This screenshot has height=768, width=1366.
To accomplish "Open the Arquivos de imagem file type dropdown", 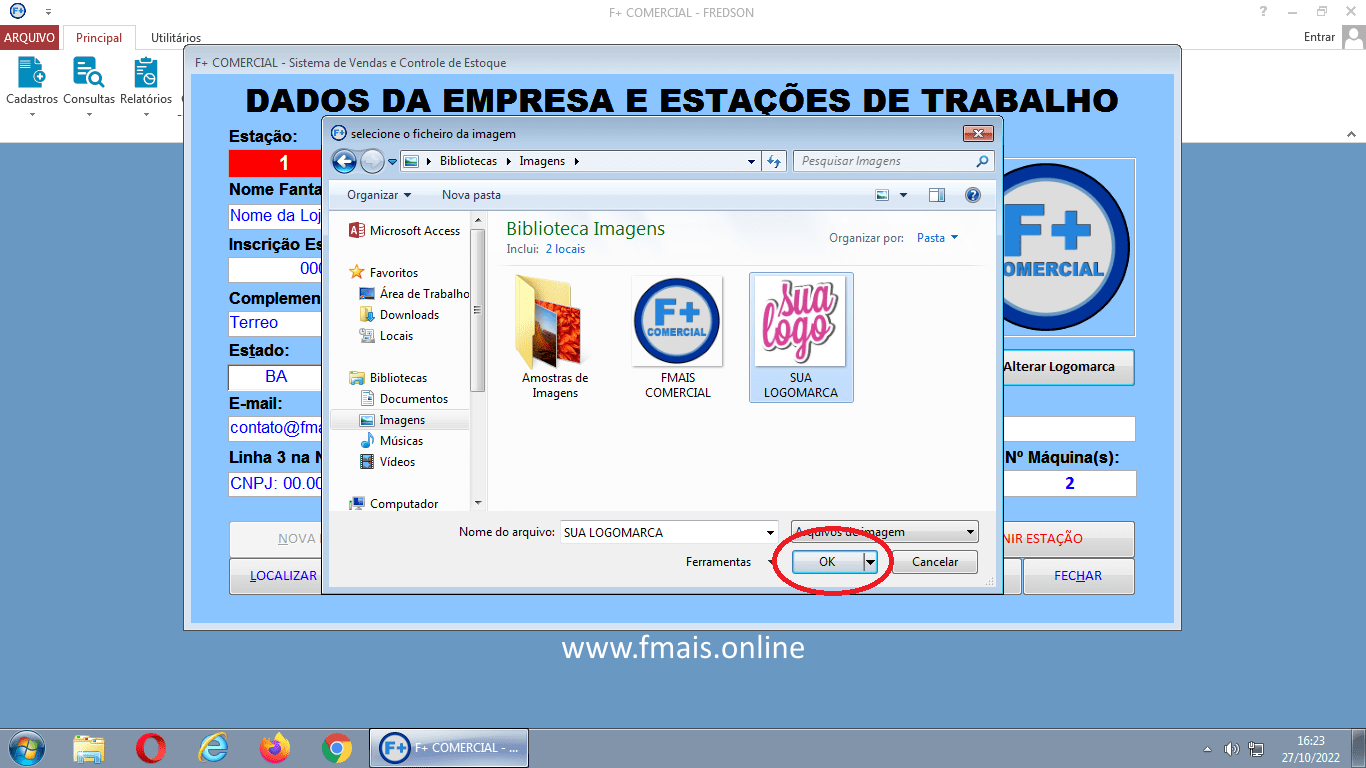I will coord(885,532).
